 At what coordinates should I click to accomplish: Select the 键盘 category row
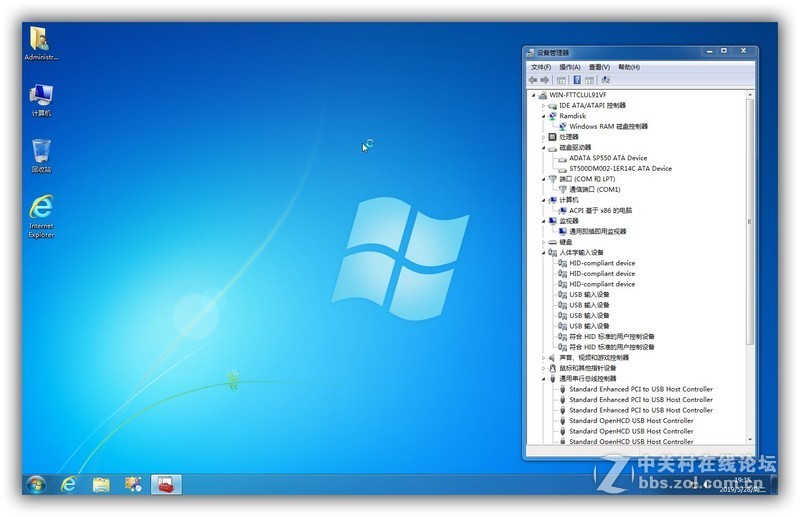click(566, 242)
